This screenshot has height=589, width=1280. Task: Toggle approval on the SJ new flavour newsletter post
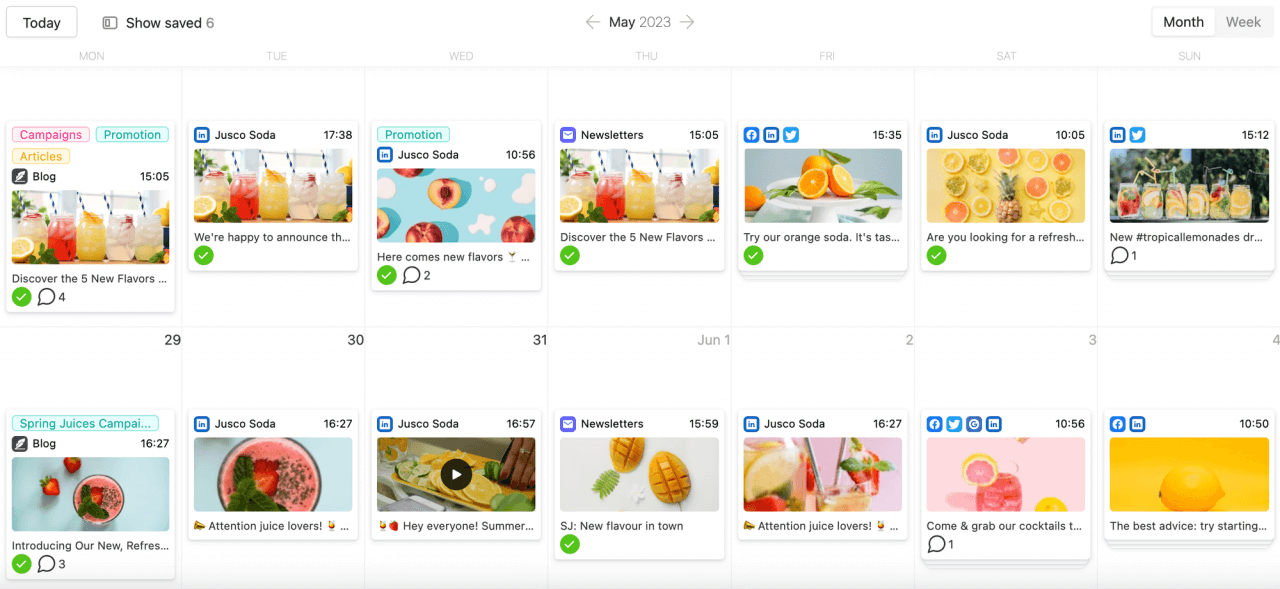click(x=569, y=544)
